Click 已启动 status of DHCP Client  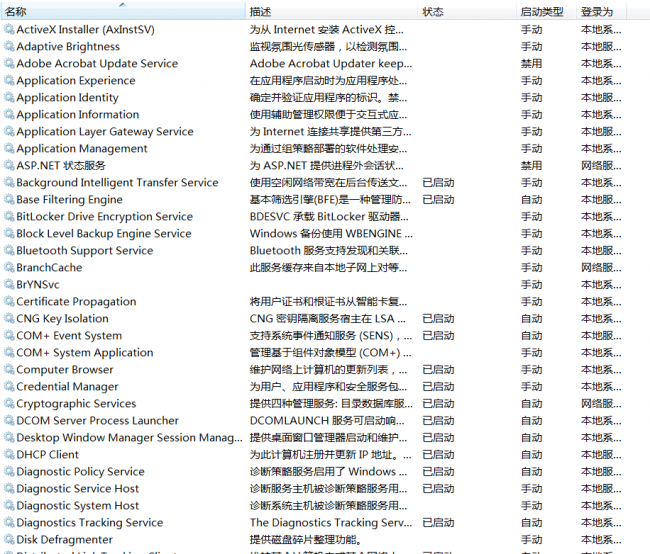click(438, 454)
